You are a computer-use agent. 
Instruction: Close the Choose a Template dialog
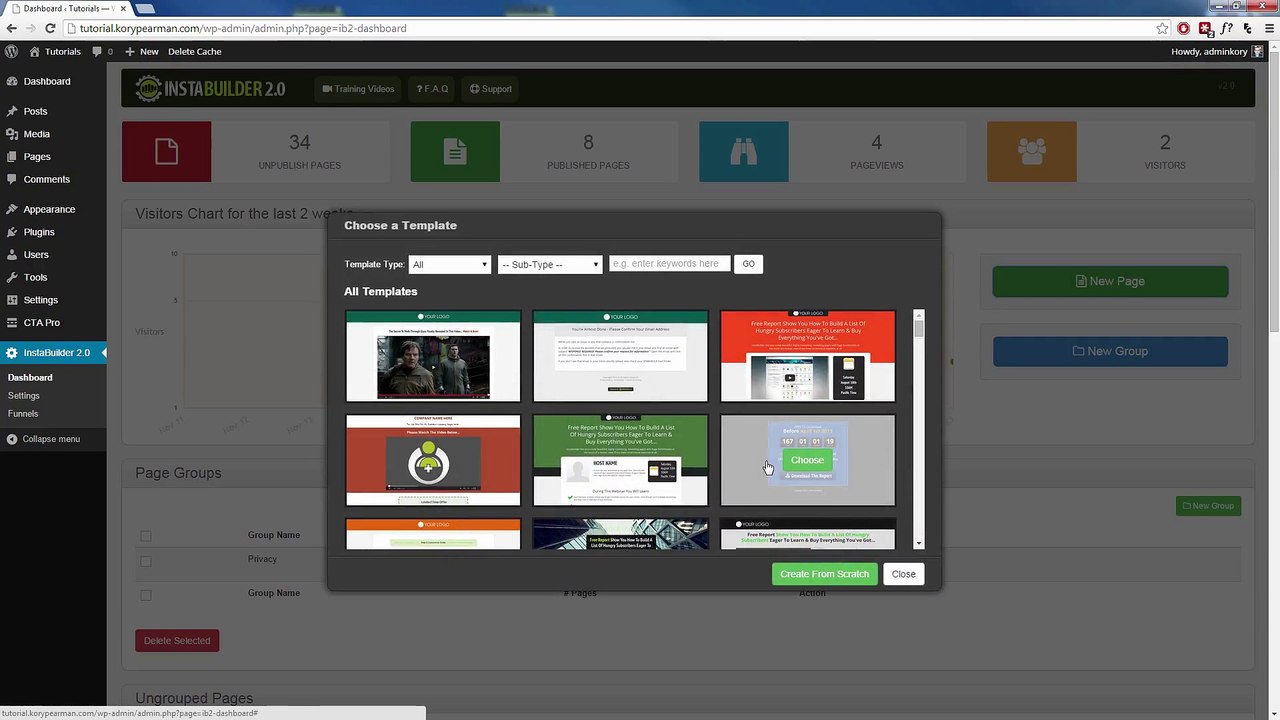903,574
